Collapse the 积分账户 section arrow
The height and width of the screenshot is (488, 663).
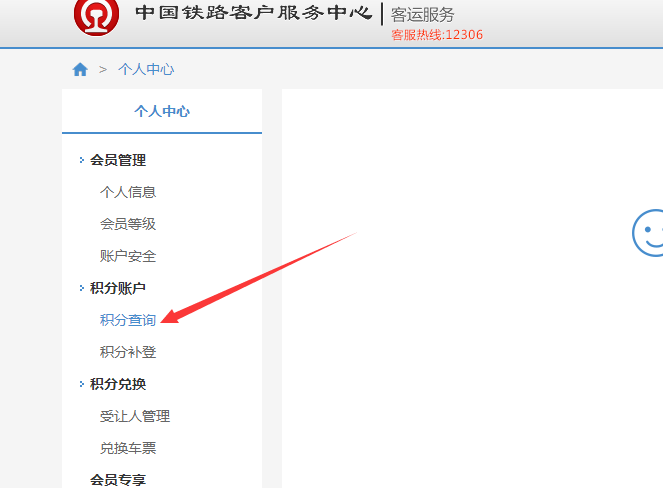coord(82,288)
